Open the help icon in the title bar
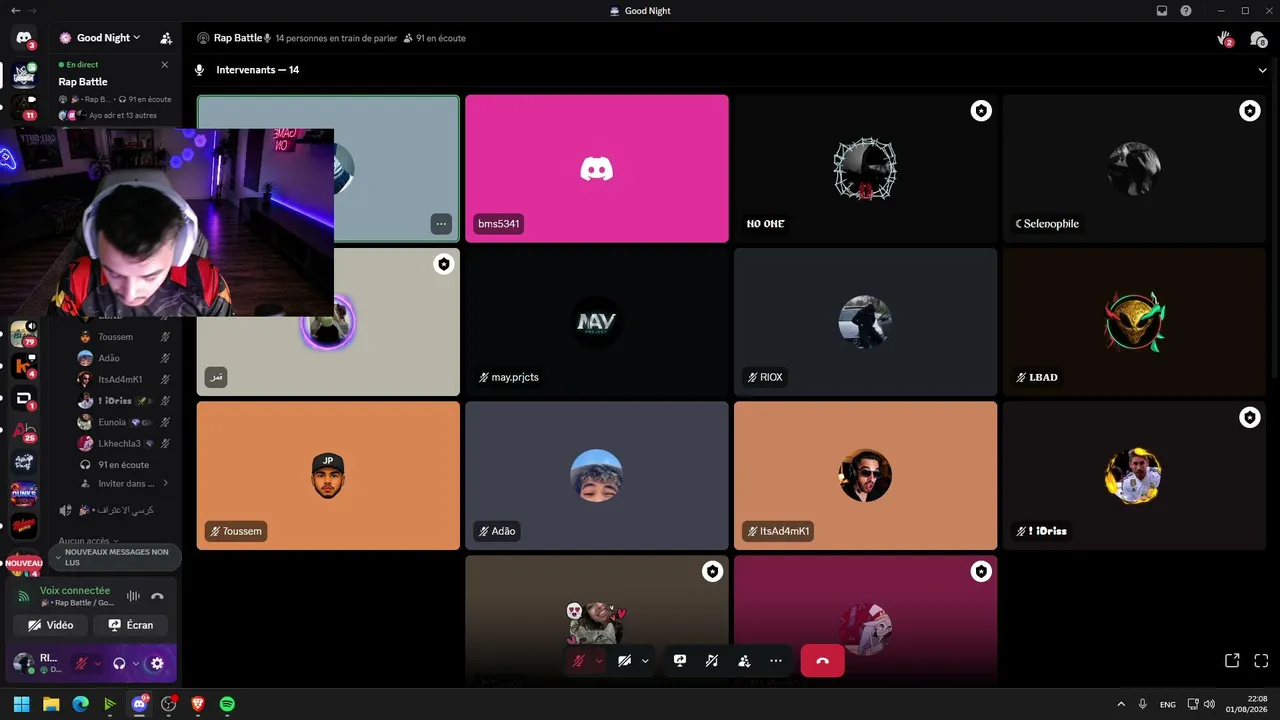The height and width of the screenshot is (720, 1280). point(1186,11)
